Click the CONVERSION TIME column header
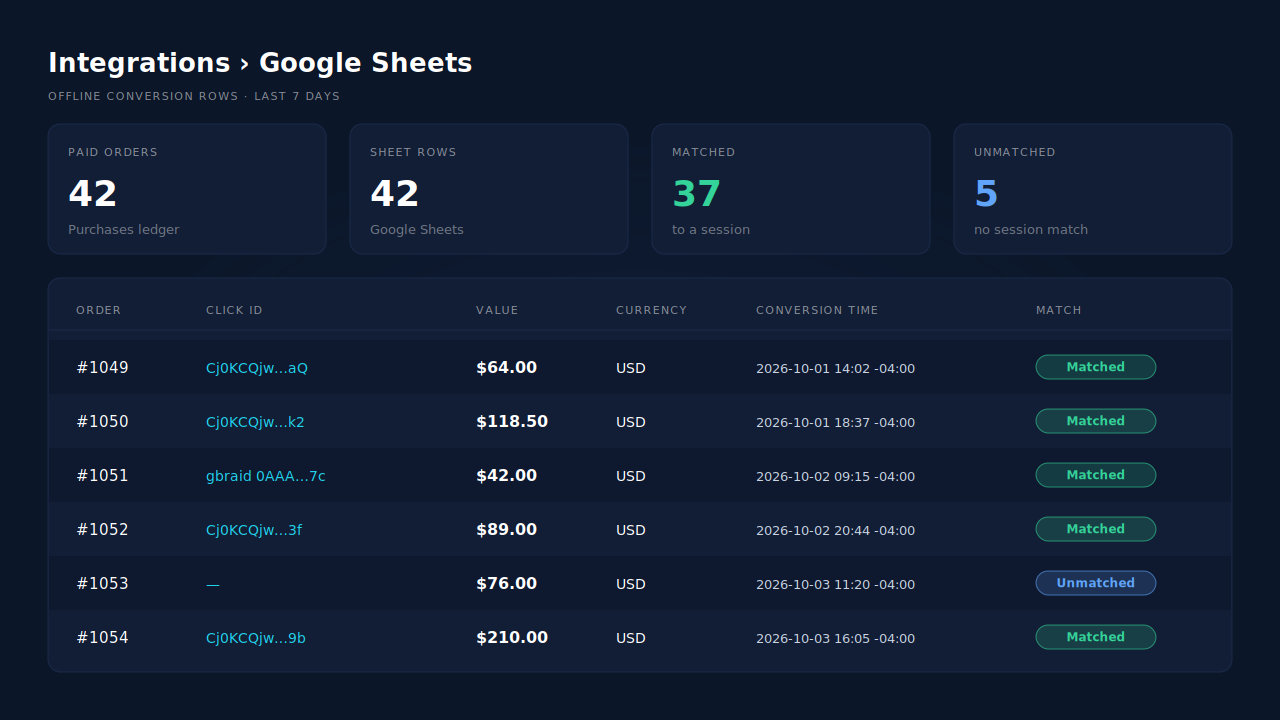1280x720 pixels. tap(817, 310)
